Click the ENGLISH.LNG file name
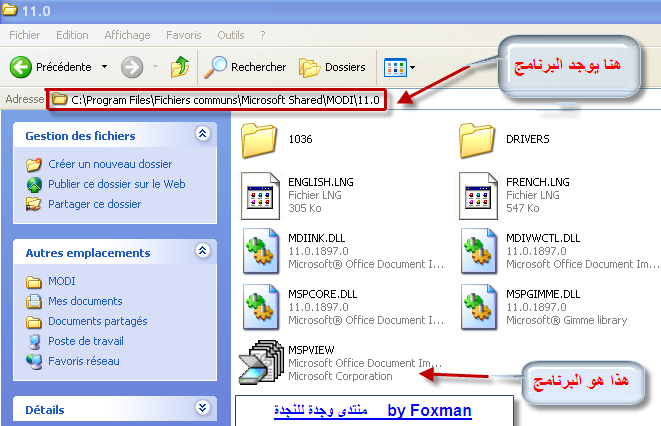661x426 pixels. [321, 182]
